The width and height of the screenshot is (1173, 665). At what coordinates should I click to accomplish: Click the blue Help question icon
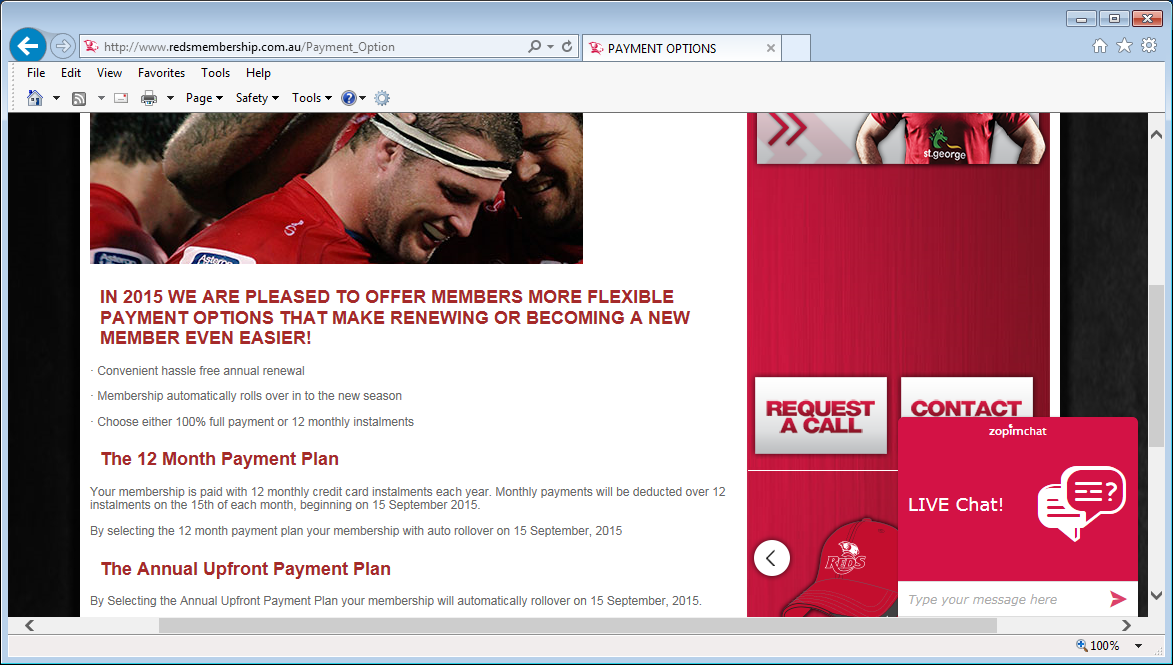[348, 98]
